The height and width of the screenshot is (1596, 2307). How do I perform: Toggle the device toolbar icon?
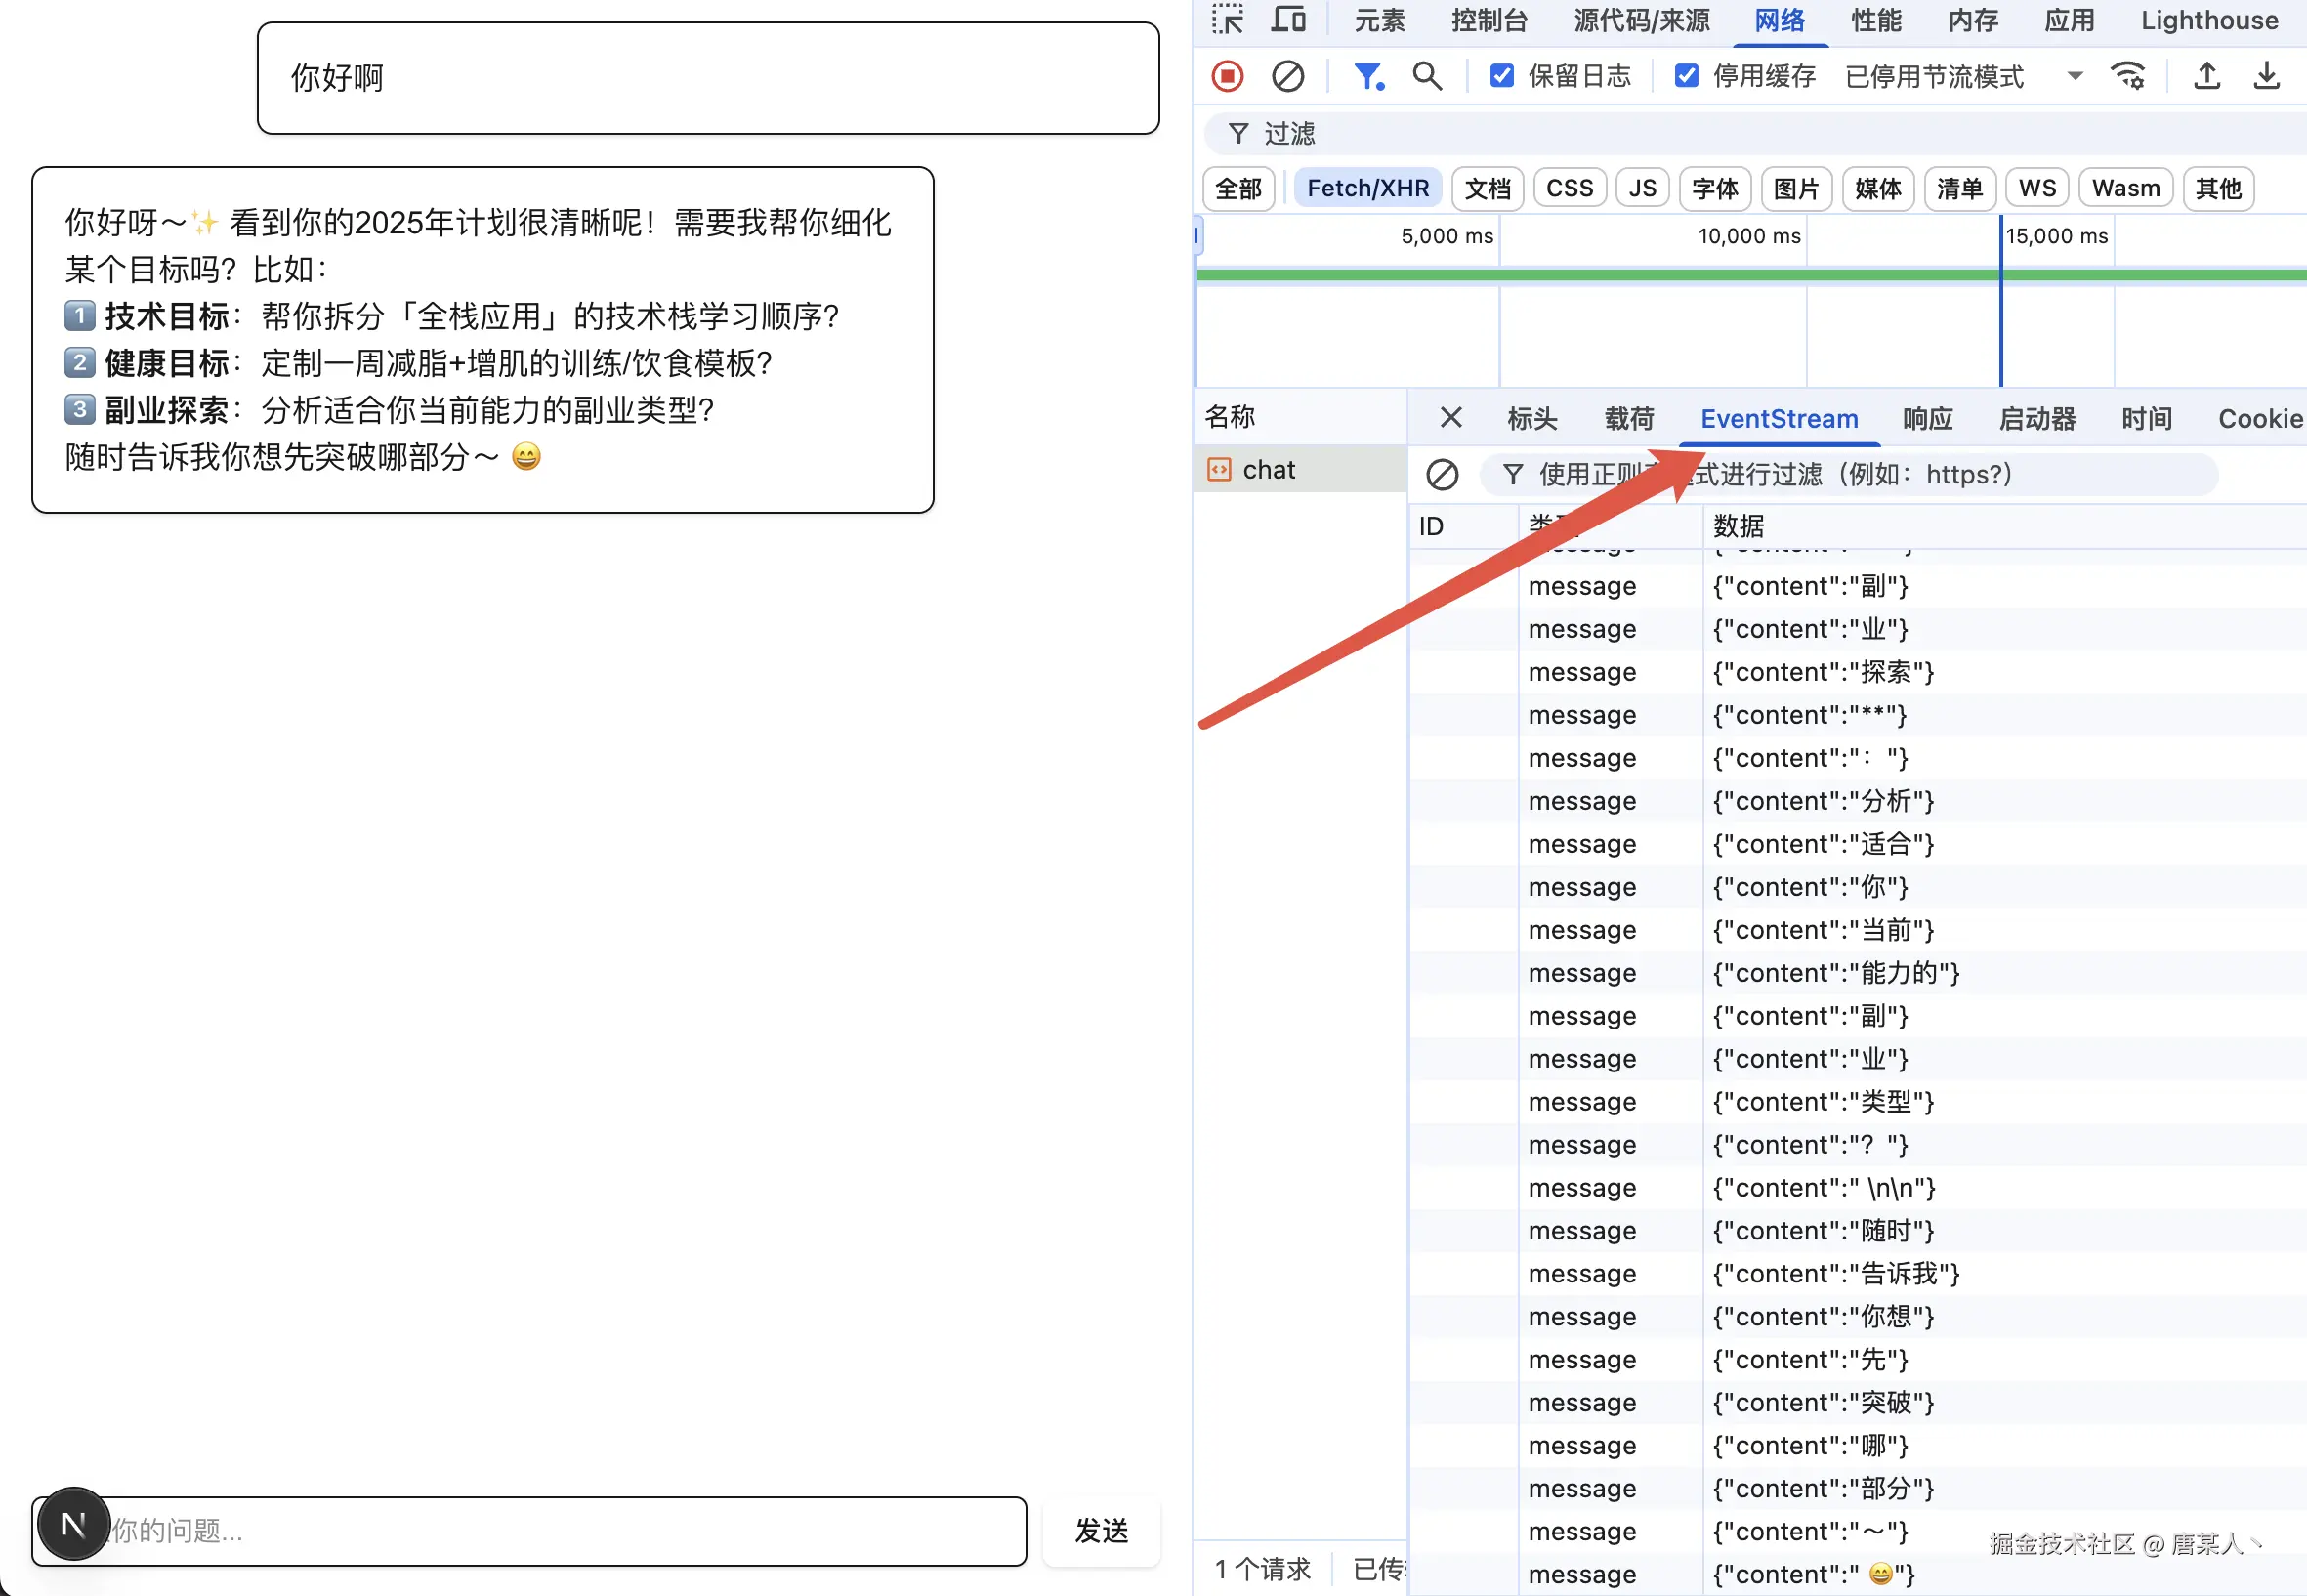[x=1288, y=19]
